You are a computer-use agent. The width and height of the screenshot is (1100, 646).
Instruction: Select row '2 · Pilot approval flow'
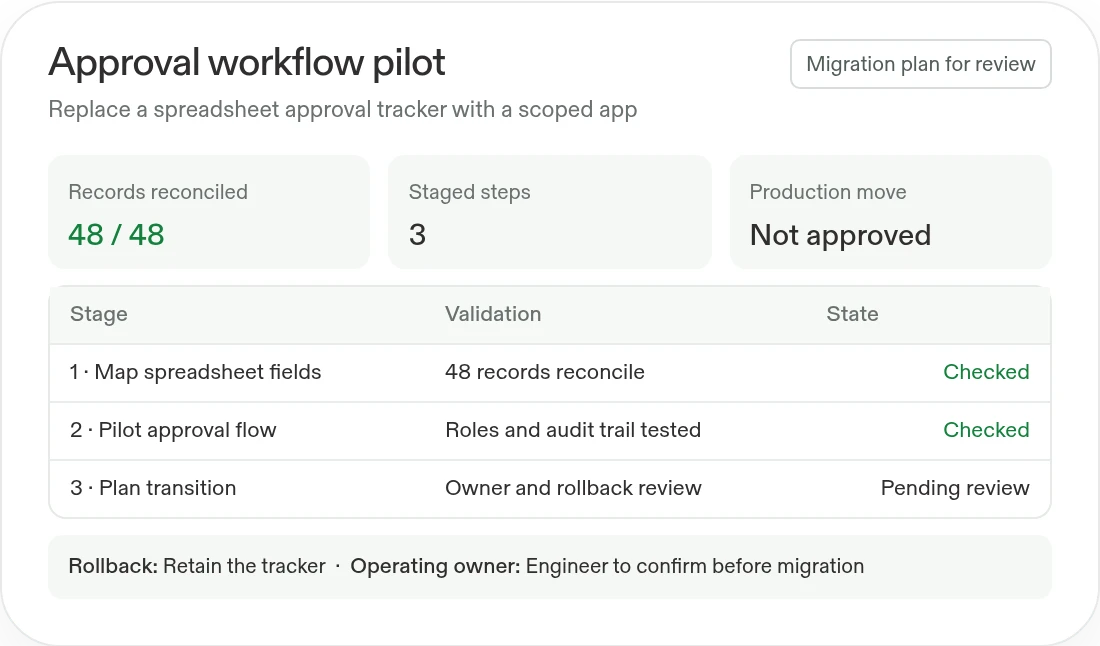click(x=550, y=431)
